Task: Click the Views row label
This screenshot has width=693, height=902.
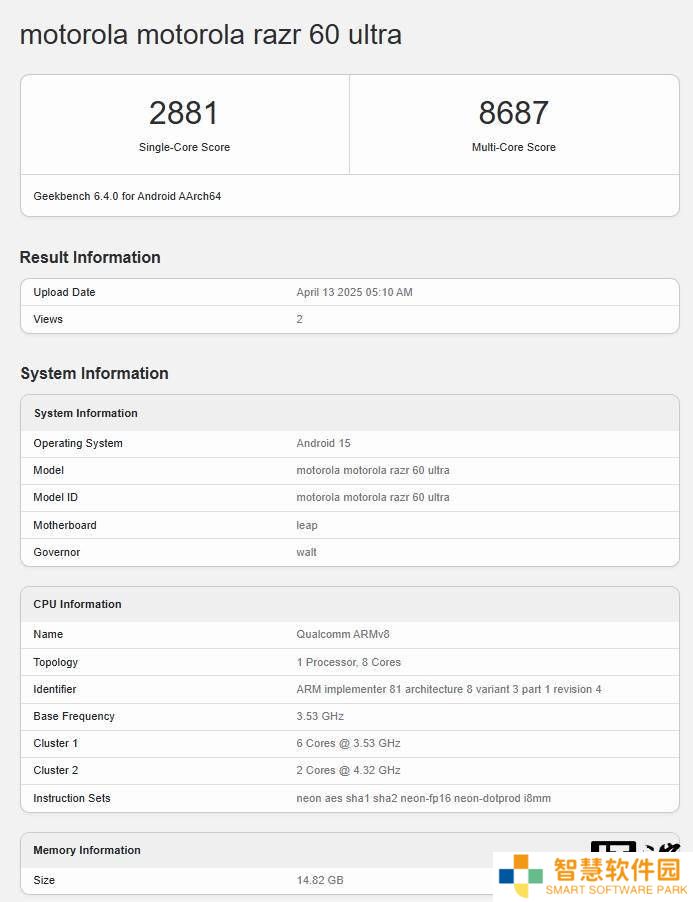Action: (x=48, y=319)
